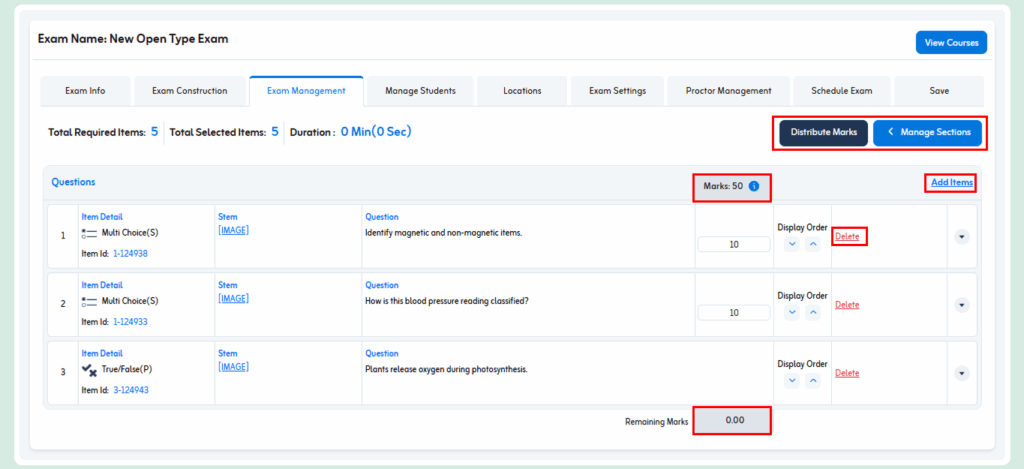Move question 3 up in display order

click(813, 381)
